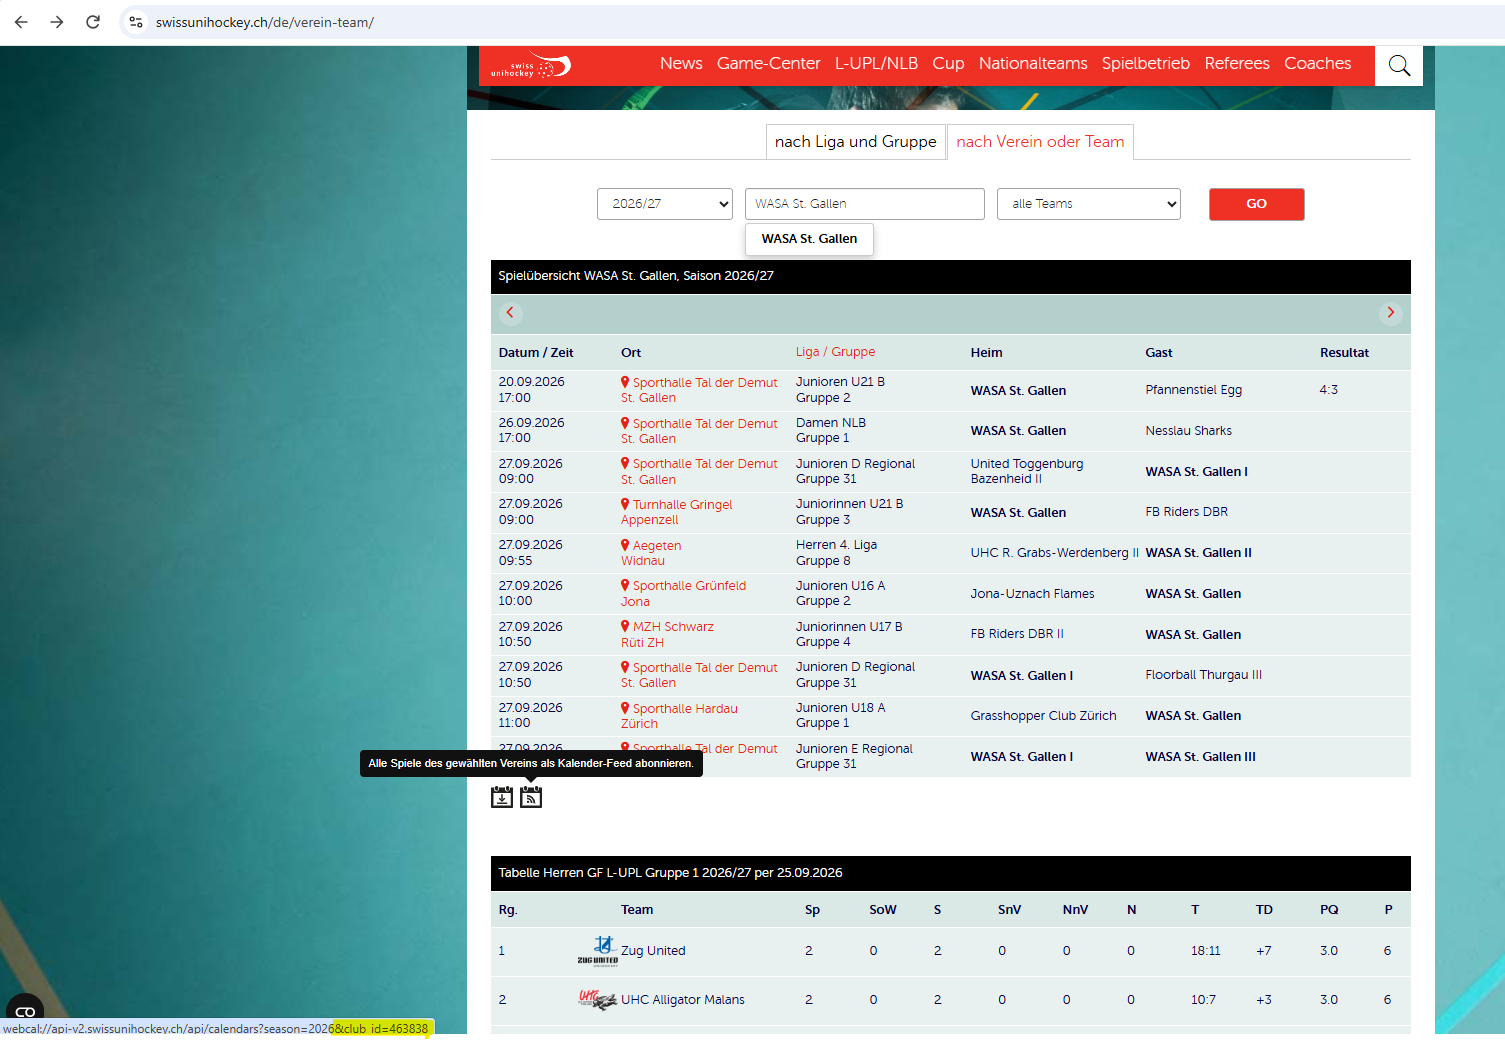Click the red GO button

click(1256, 204)
